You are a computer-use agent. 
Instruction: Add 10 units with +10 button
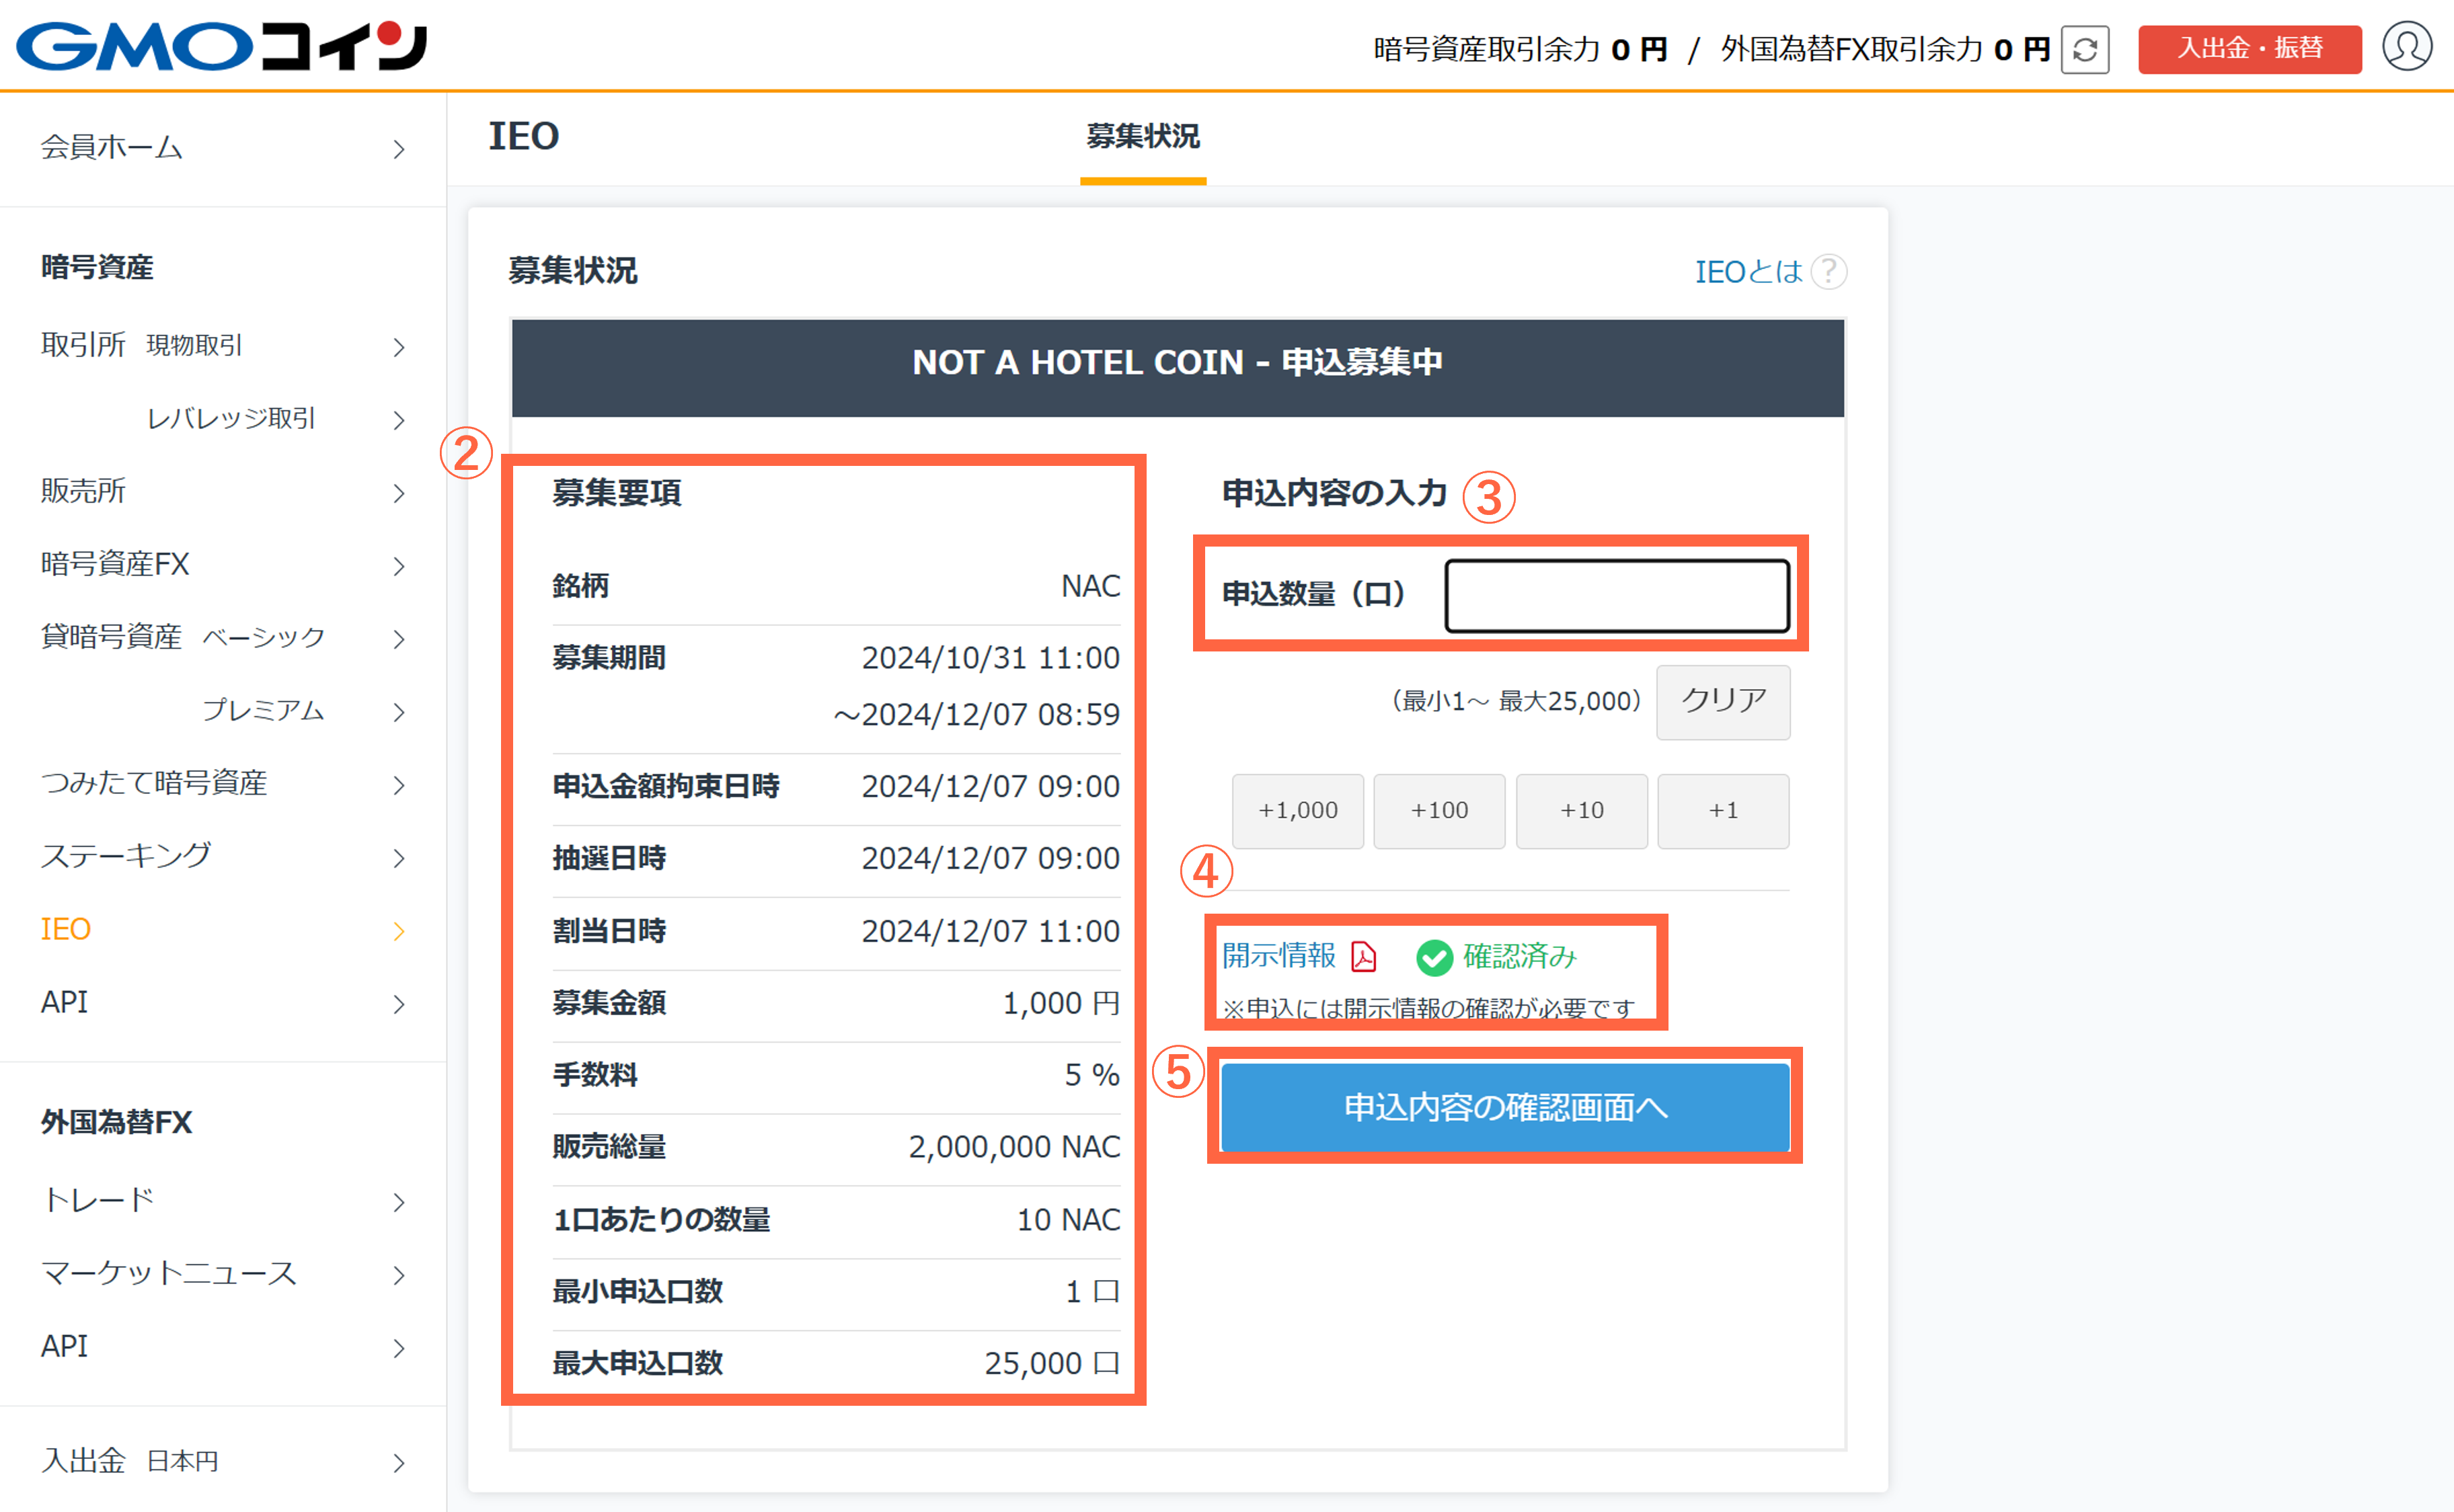click(1582, 811)
